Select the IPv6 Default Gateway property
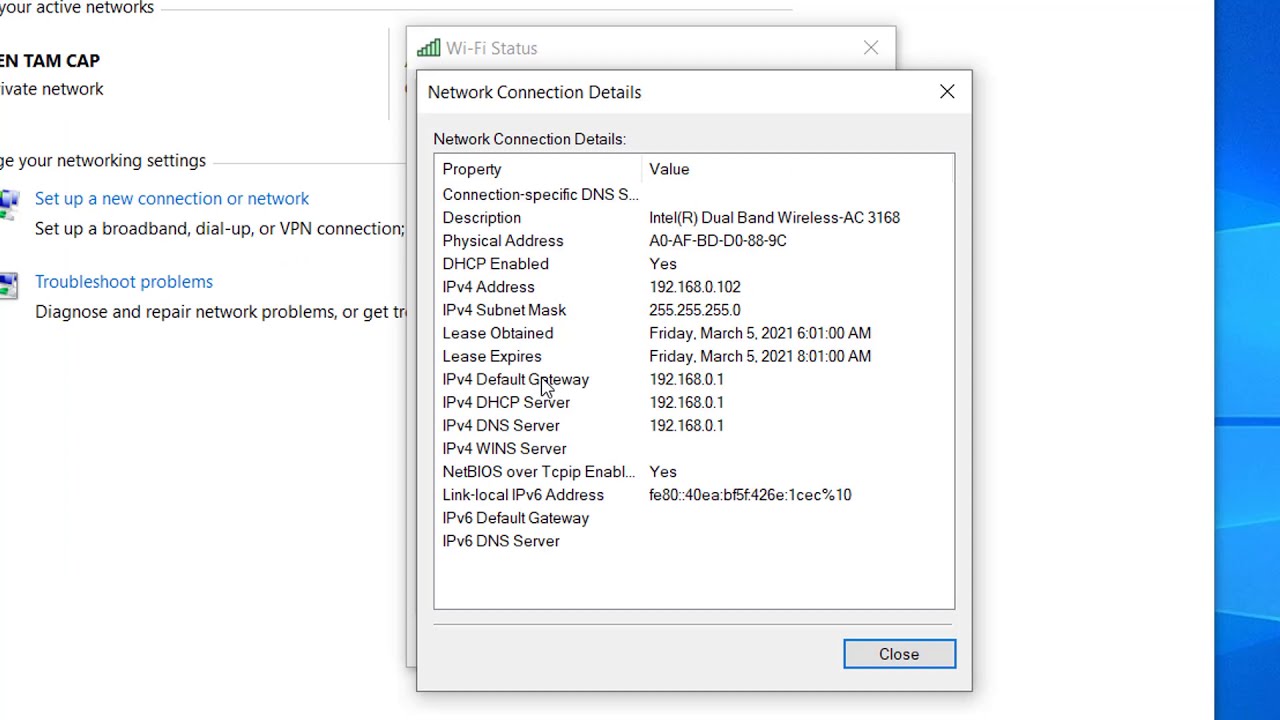Viewport: 1280px width, 720px height. coord(515,517)
